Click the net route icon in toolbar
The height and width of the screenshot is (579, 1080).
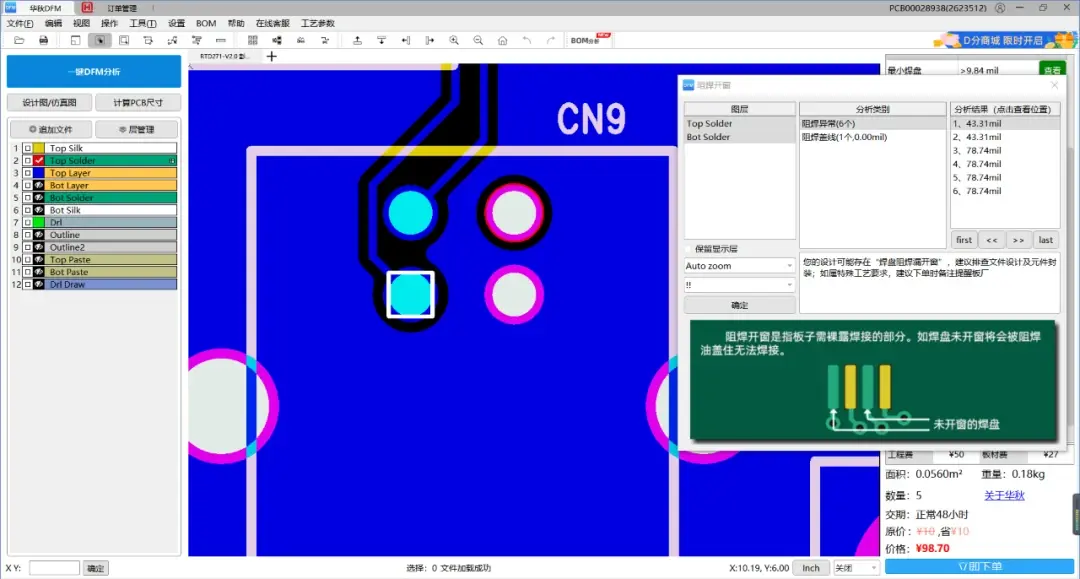[172, 41]
